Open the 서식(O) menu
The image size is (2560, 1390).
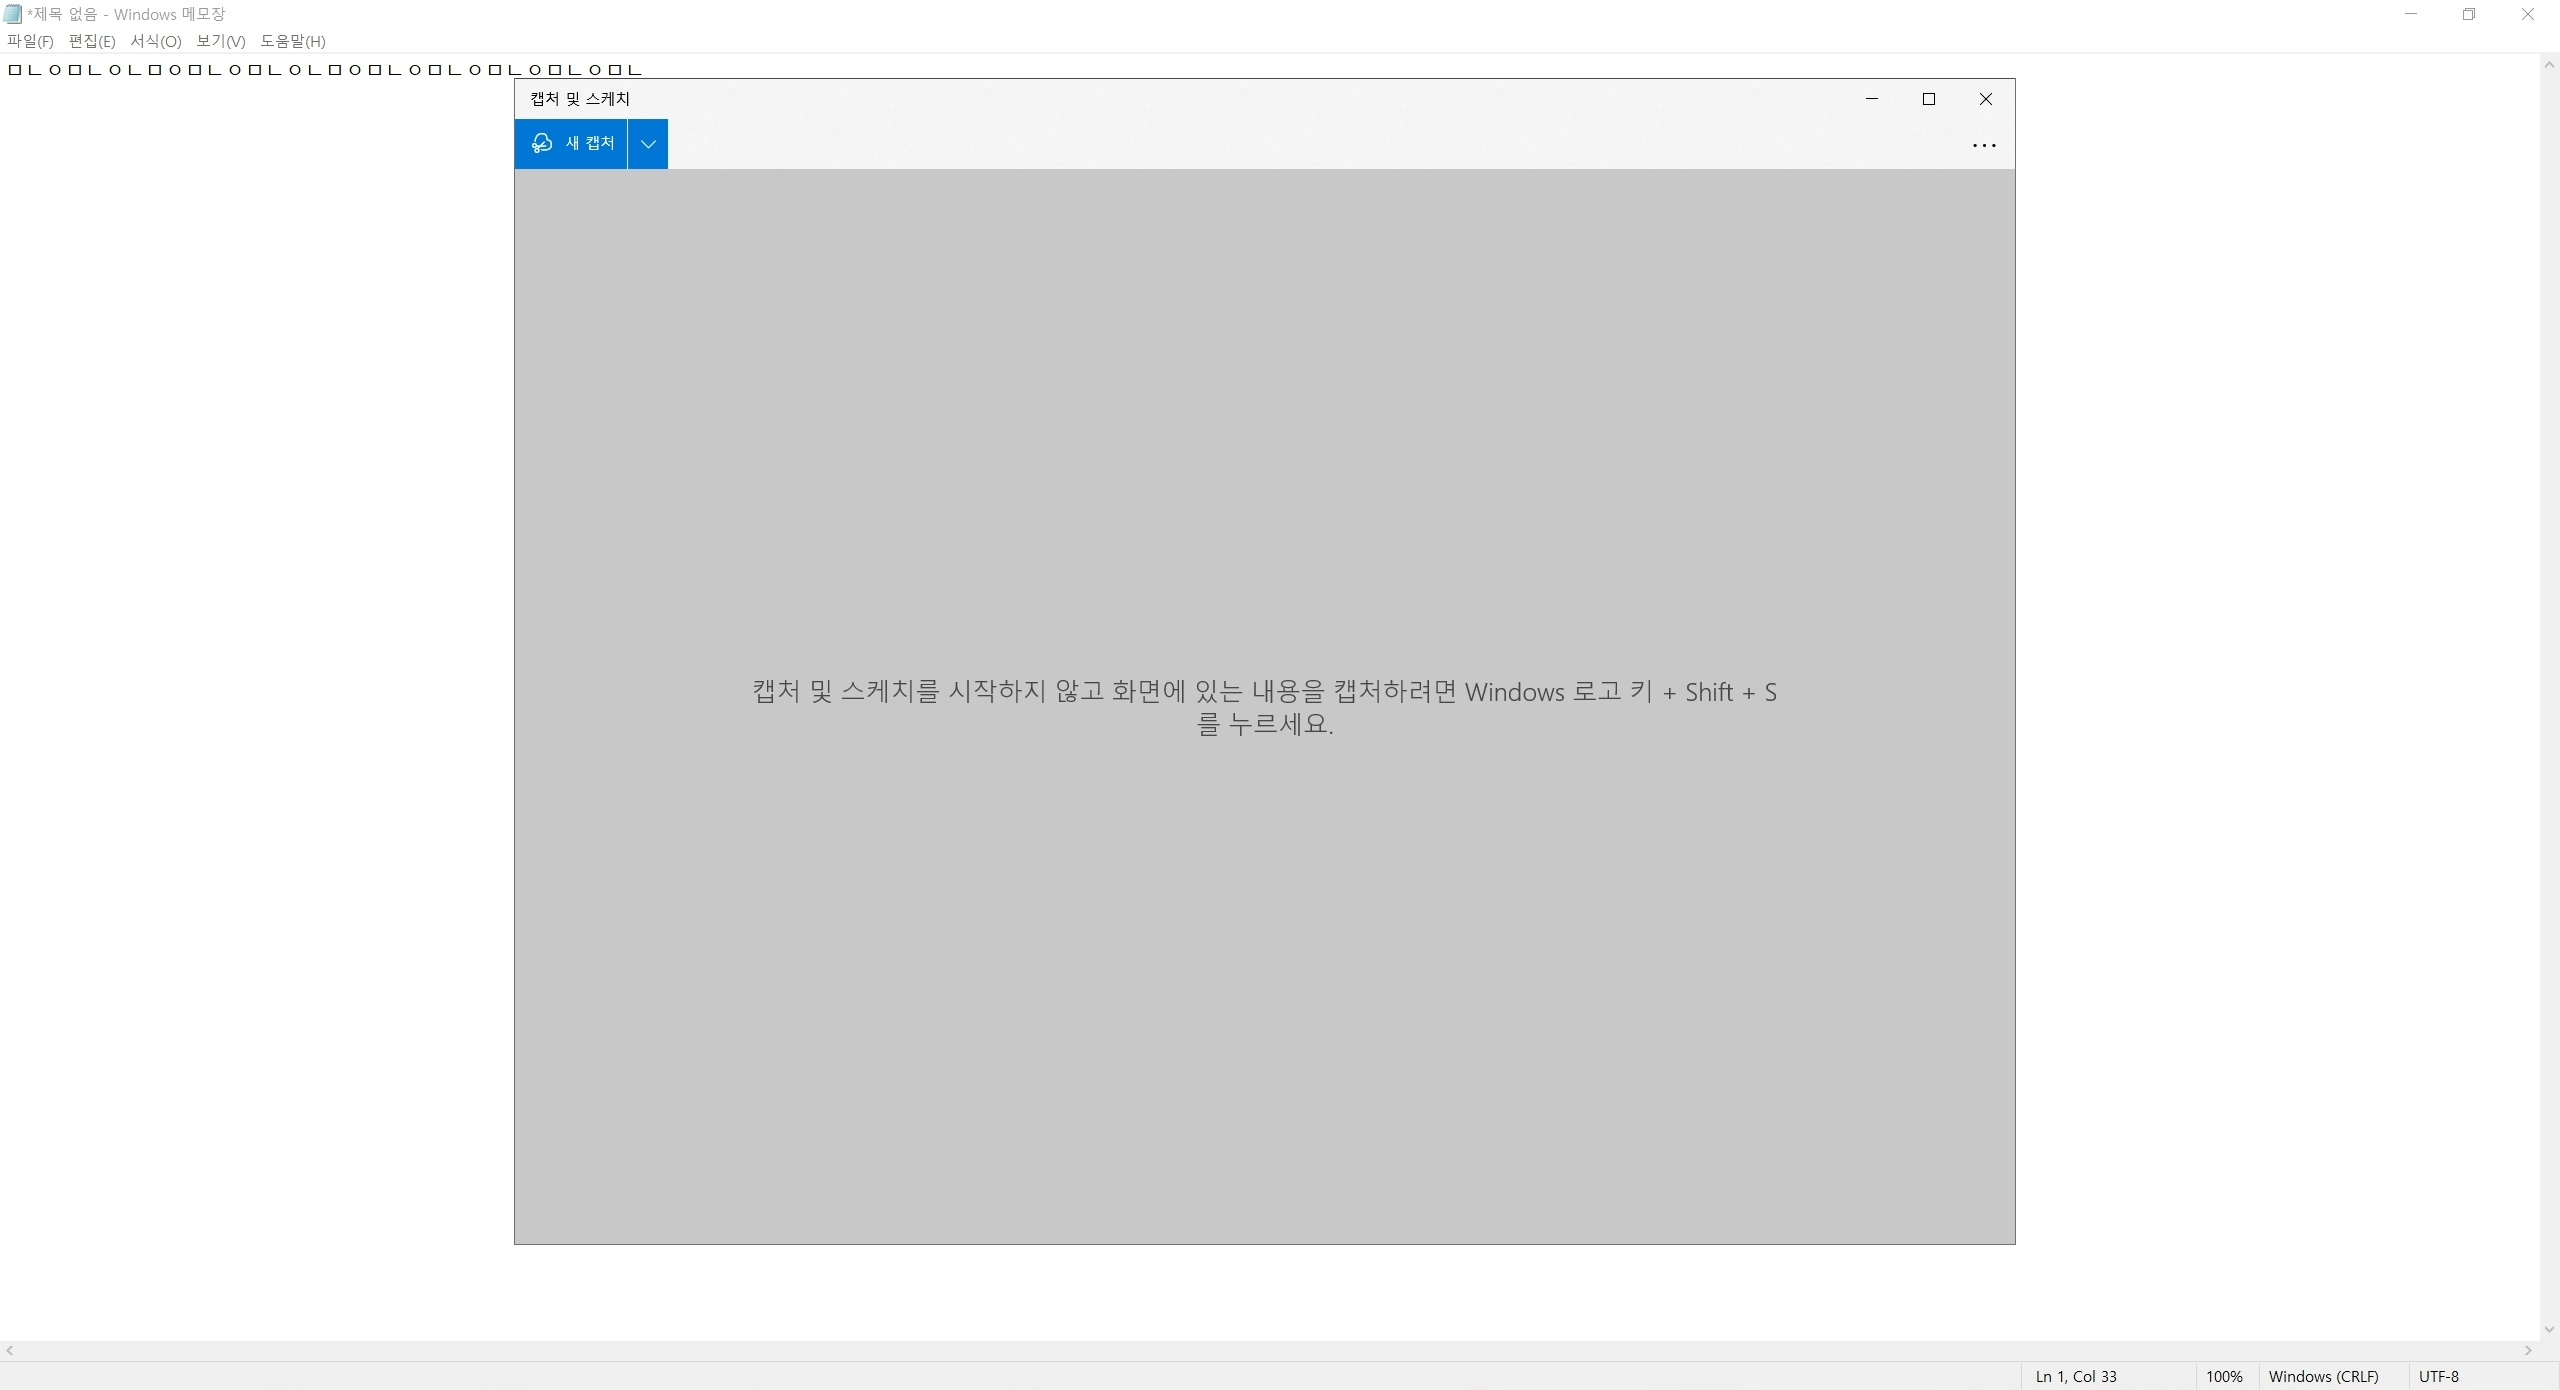(155, 41)
